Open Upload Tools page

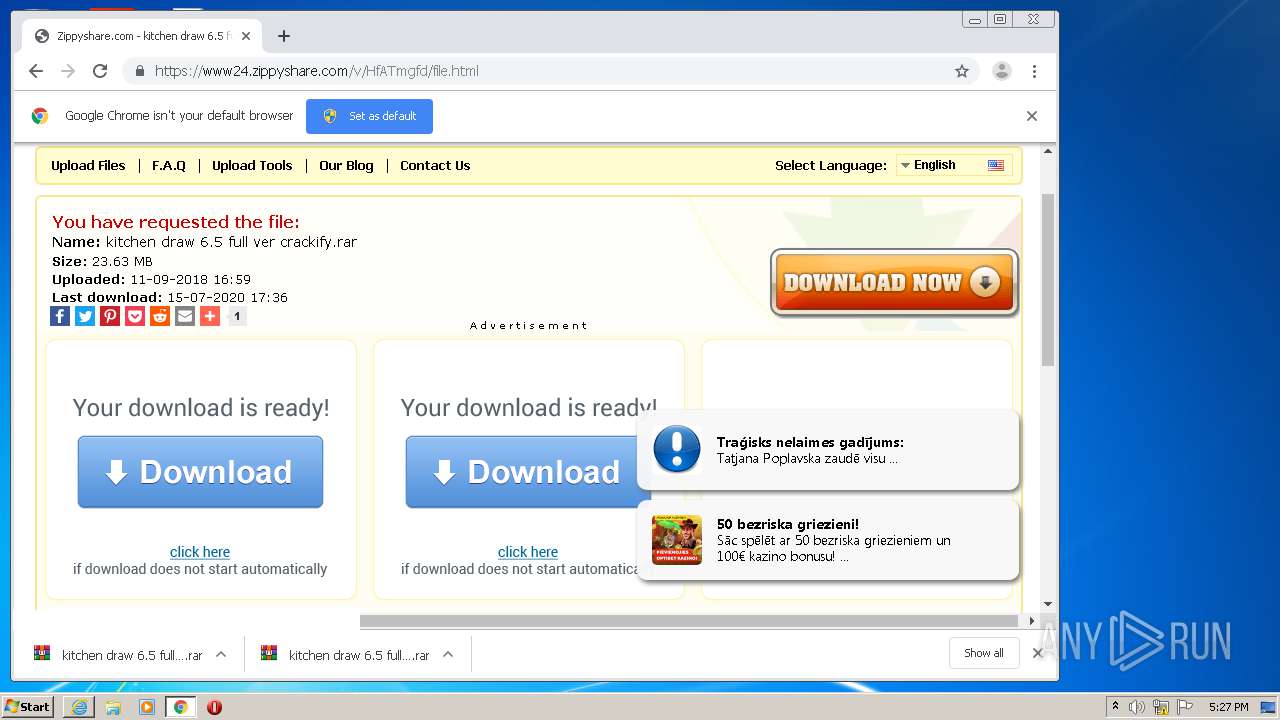(x=252, y=166)
